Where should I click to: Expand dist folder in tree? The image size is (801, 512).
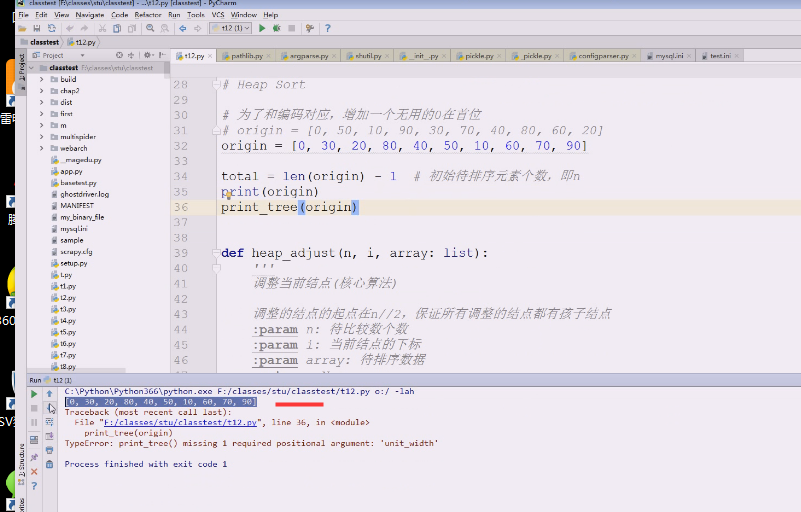41,103
